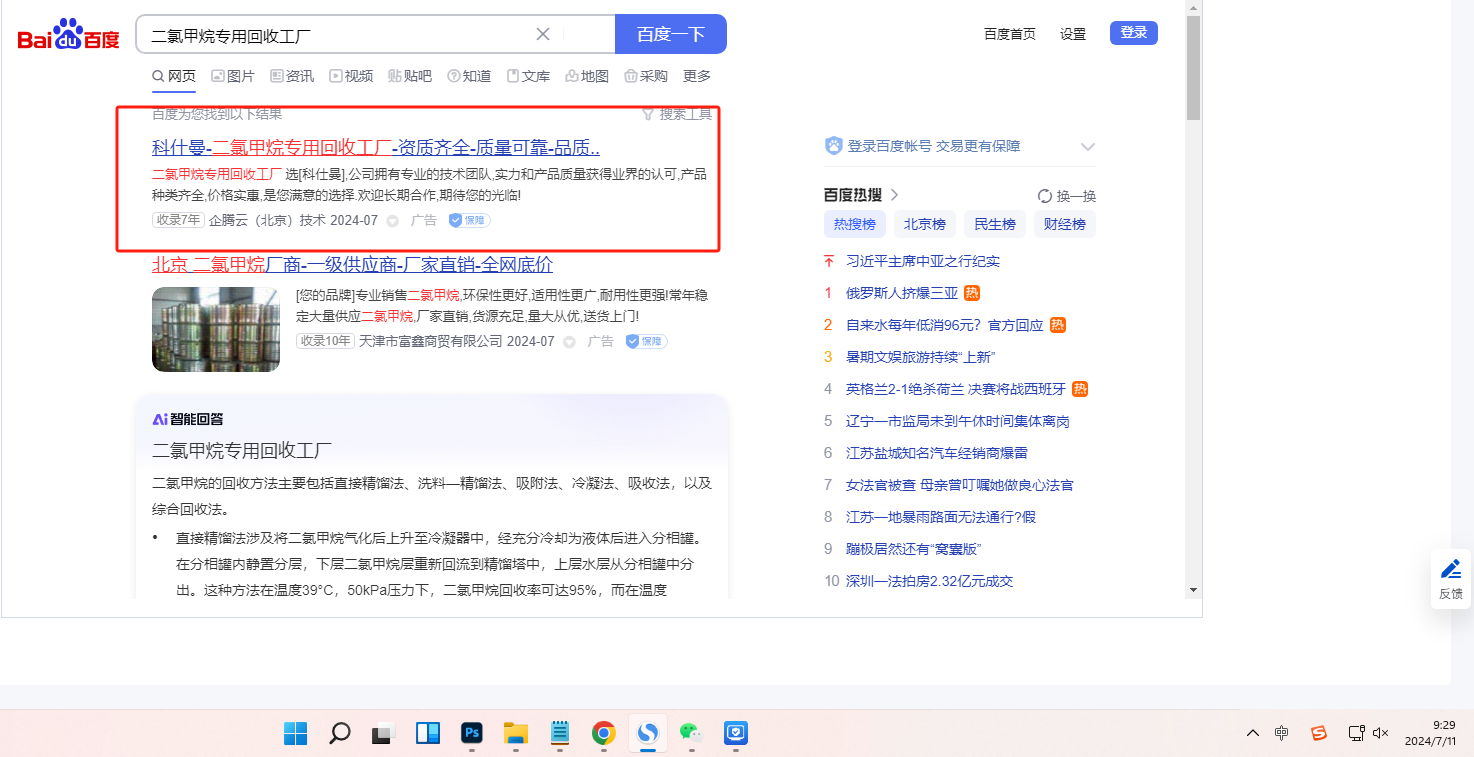Open the feedback (反馈) pencil icon

tap(1450, 569)
